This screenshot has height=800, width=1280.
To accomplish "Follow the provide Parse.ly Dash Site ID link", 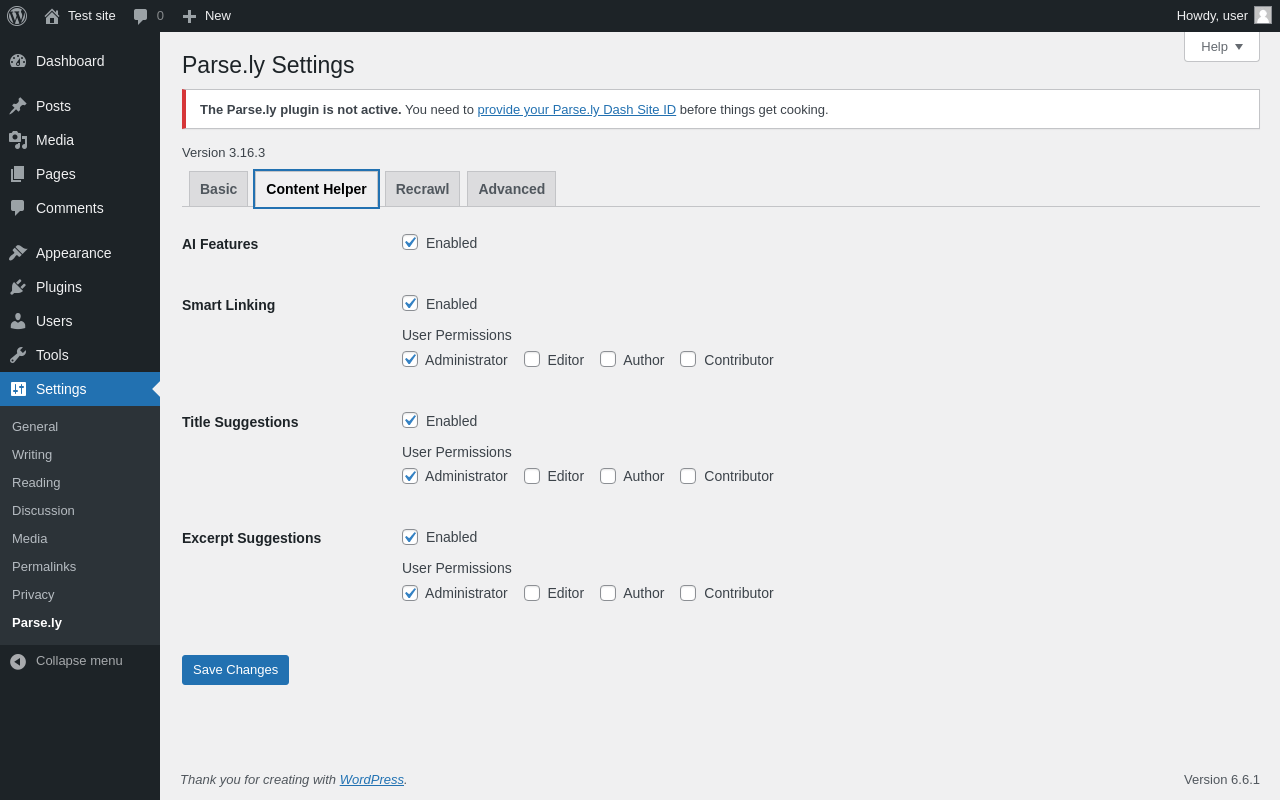I will click(x=576, y=110).
